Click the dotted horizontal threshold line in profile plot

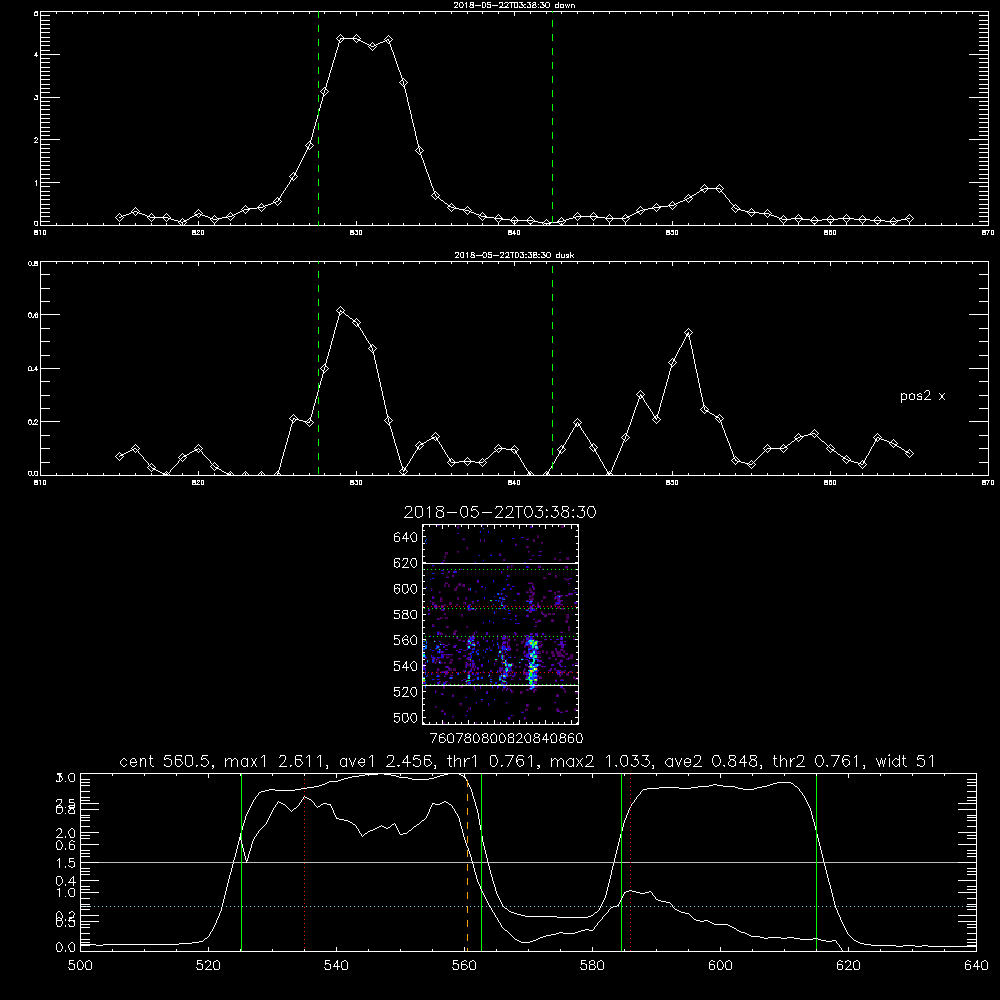[528, 906]
